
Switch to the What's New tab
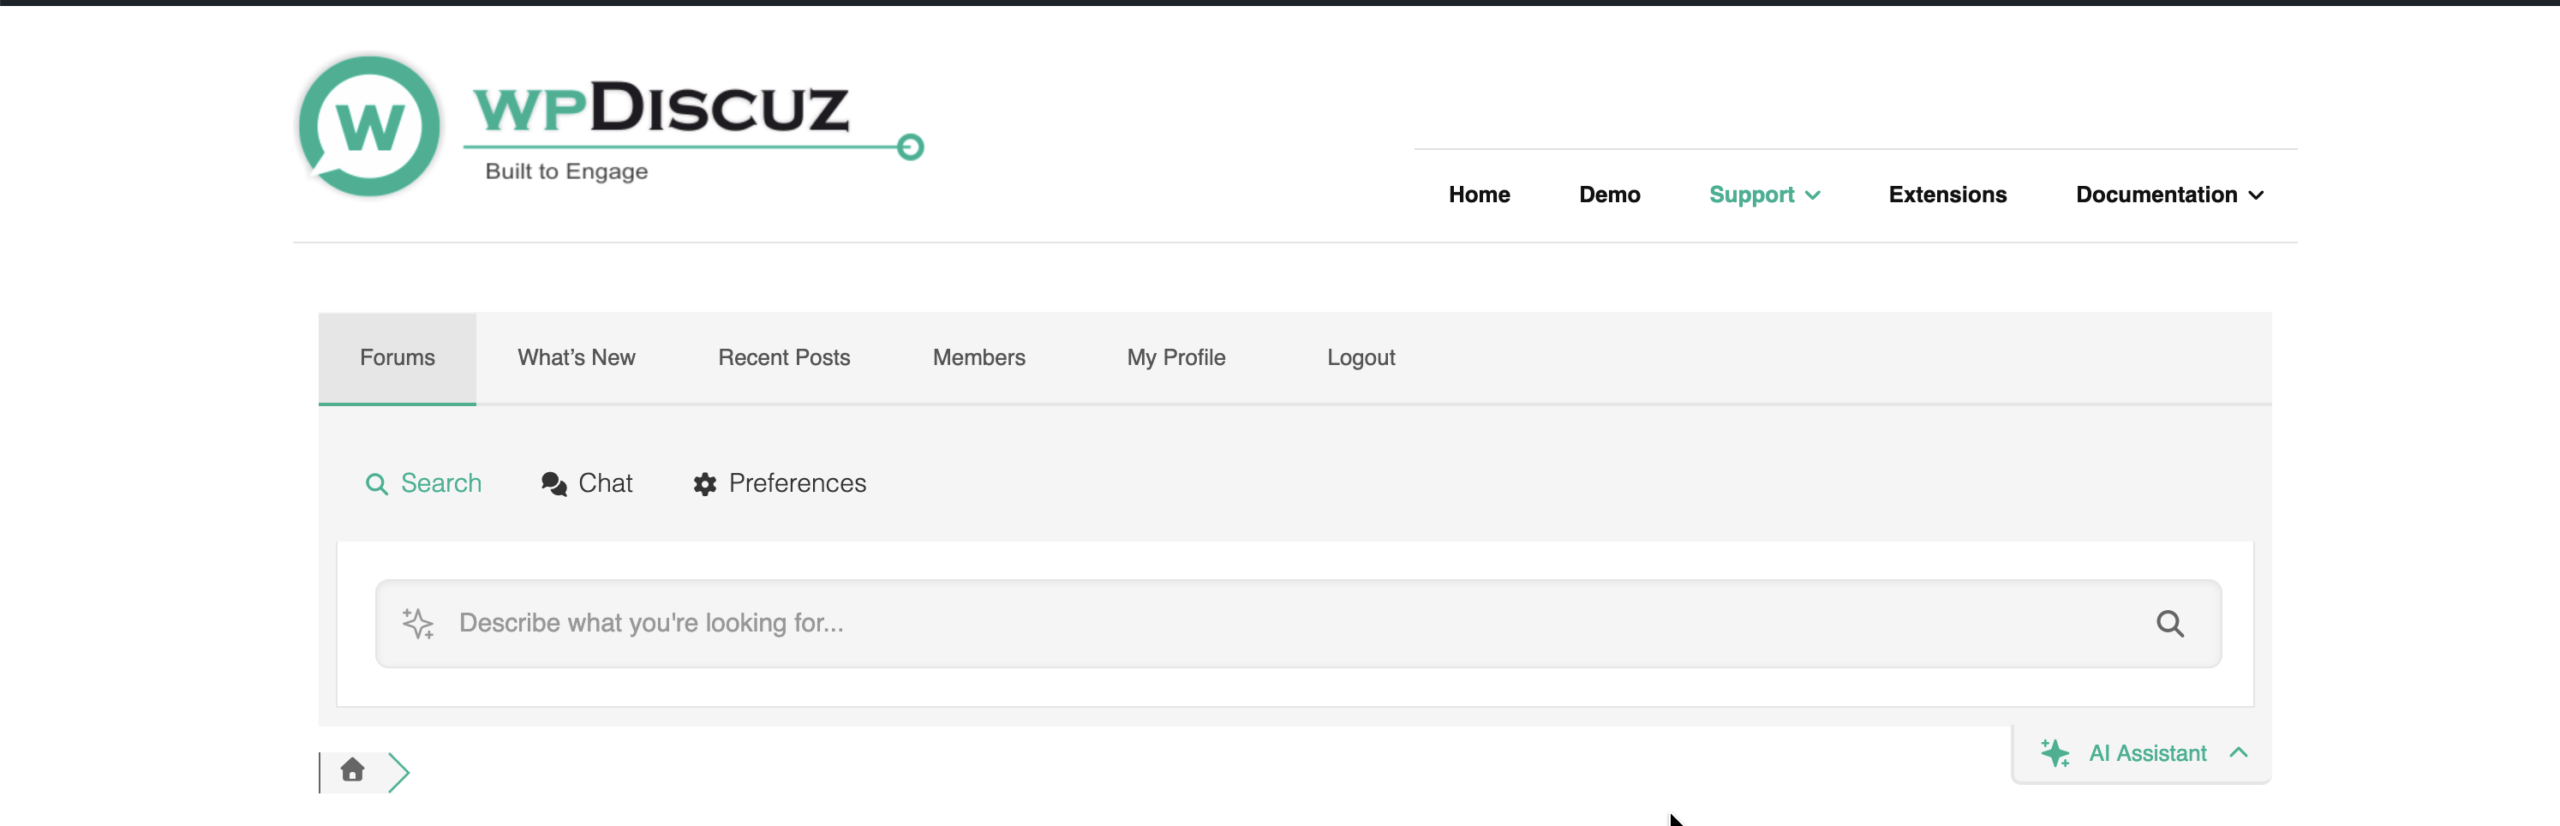[576, 358]
